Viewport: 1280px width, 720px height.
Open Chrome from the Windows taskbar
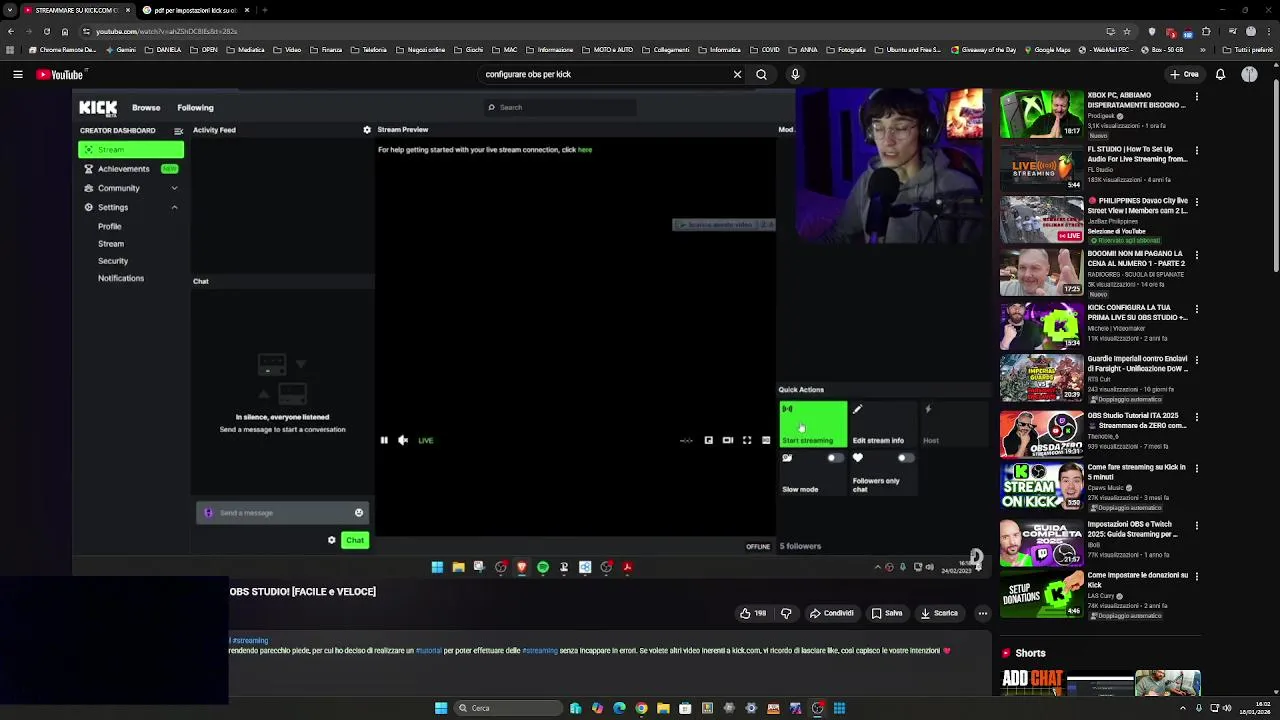641,708
